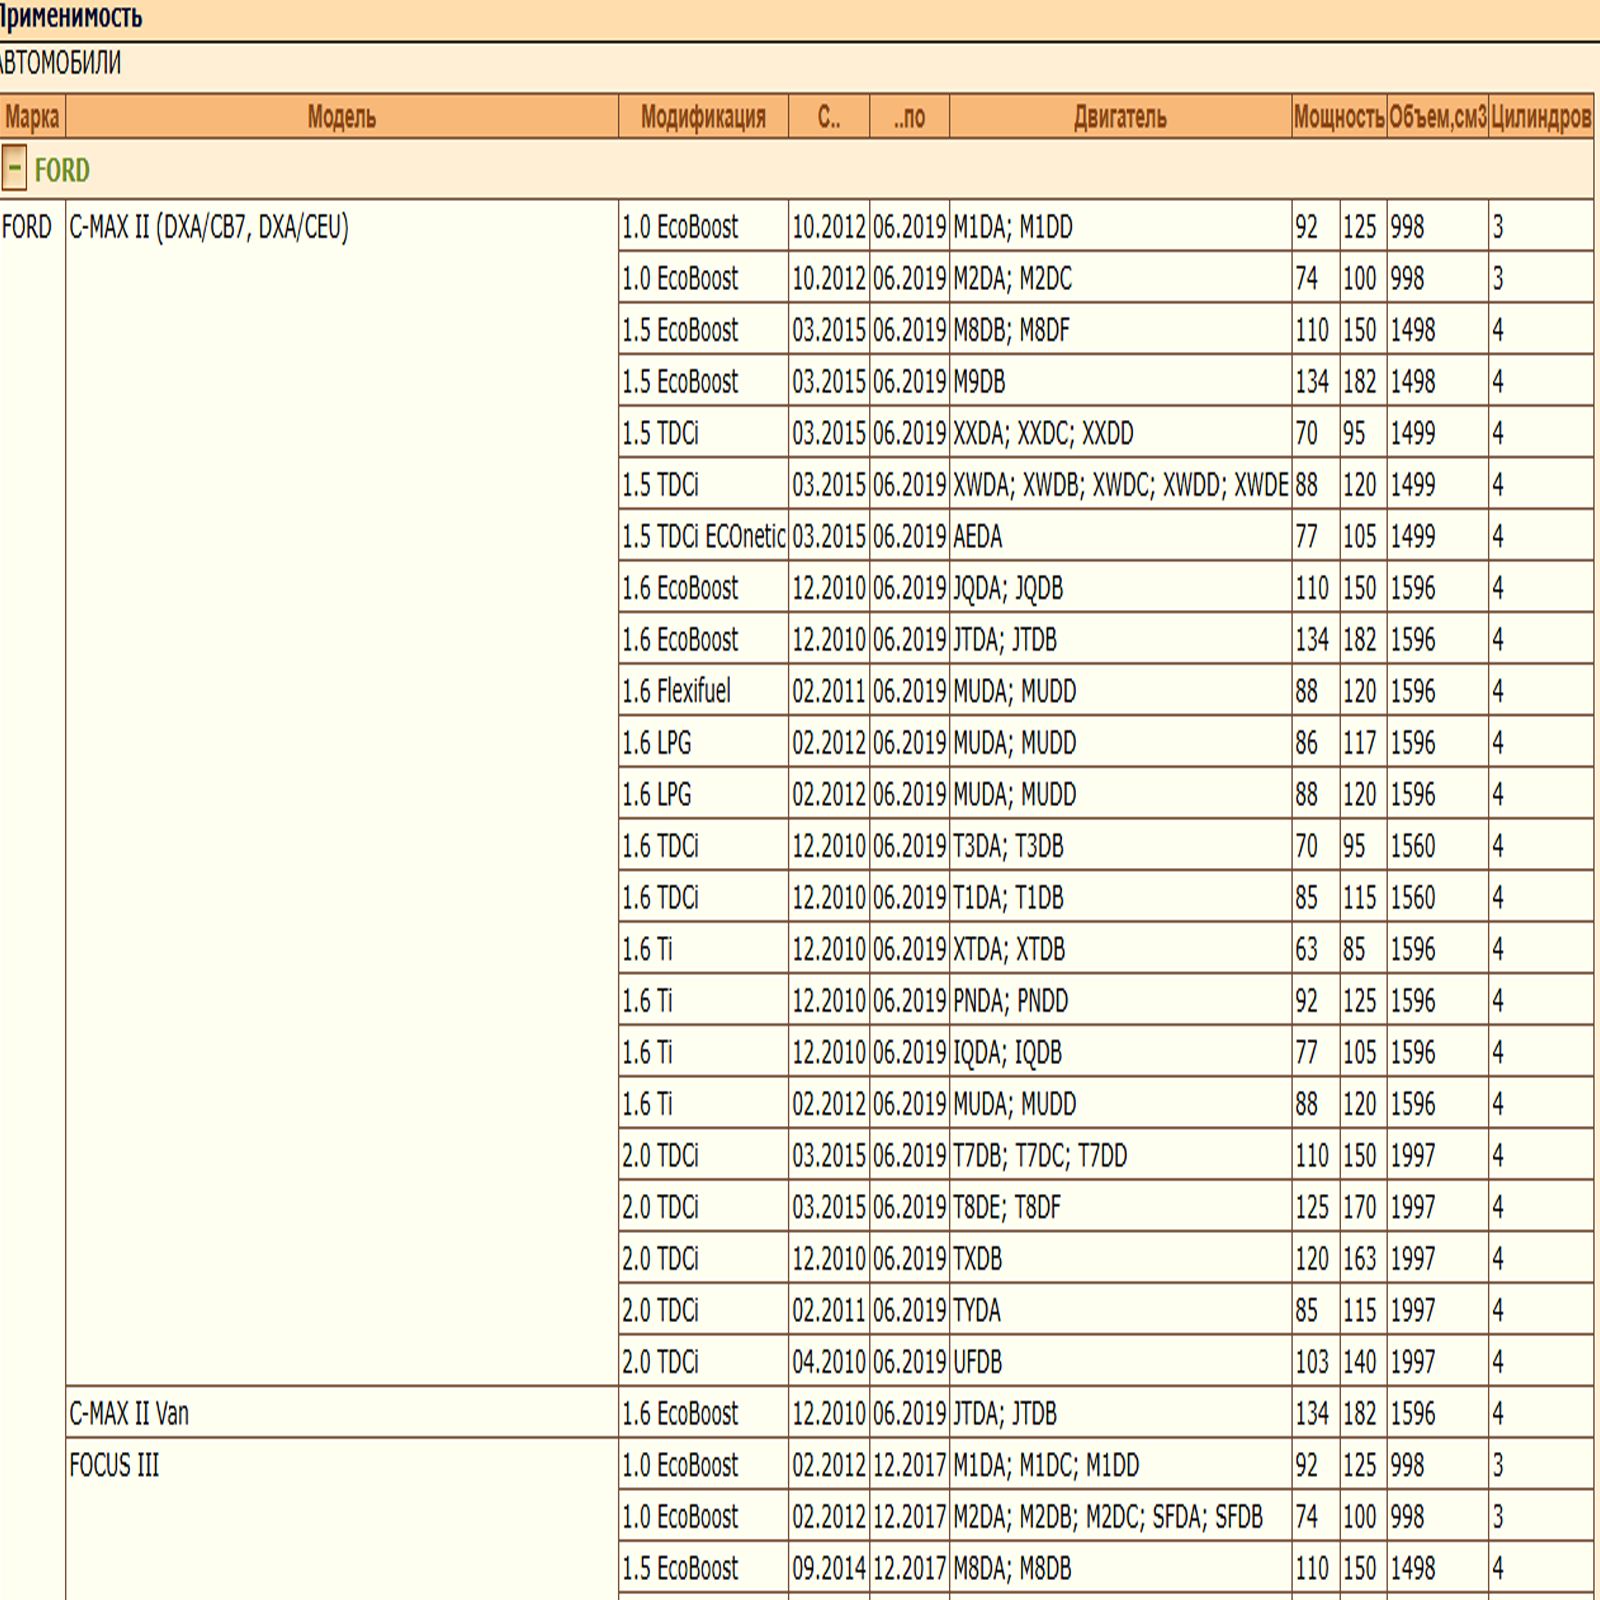The image size is (1600, 1600).
Task: Click the Марка column header
Action: 32,117
